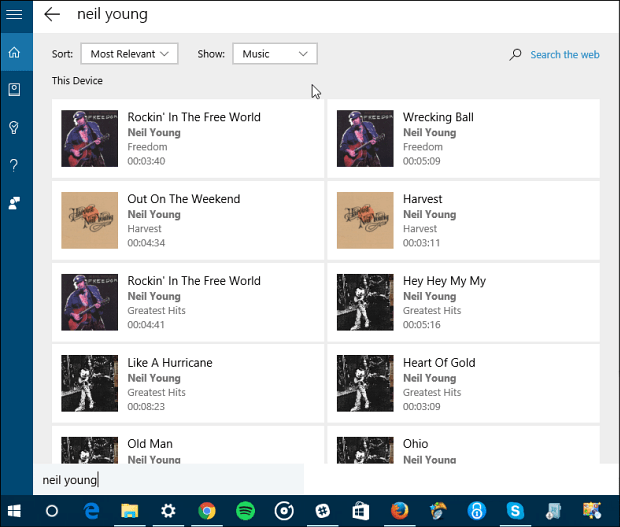Open the Reminders lightbulb icon
This screenshot has width=620, height=527.
click(x=14, y=127)
